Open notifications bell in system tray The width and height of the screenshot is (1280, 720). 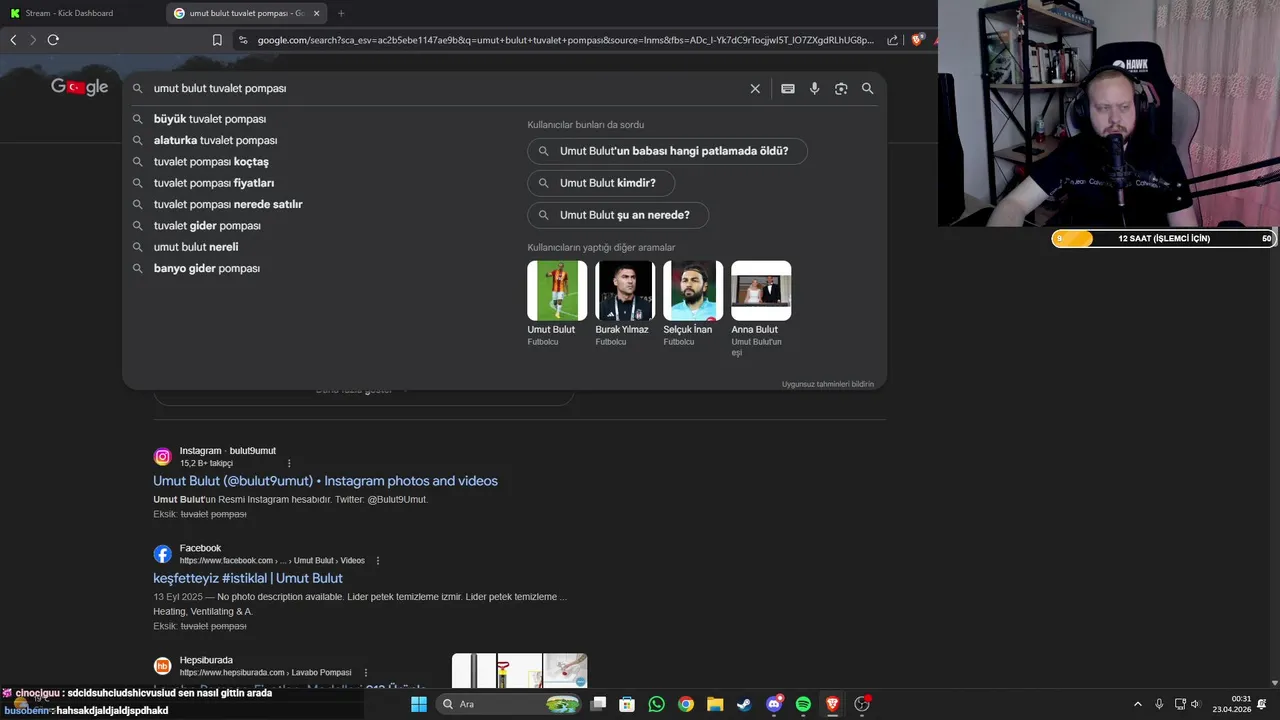(x=1263, y=704)
